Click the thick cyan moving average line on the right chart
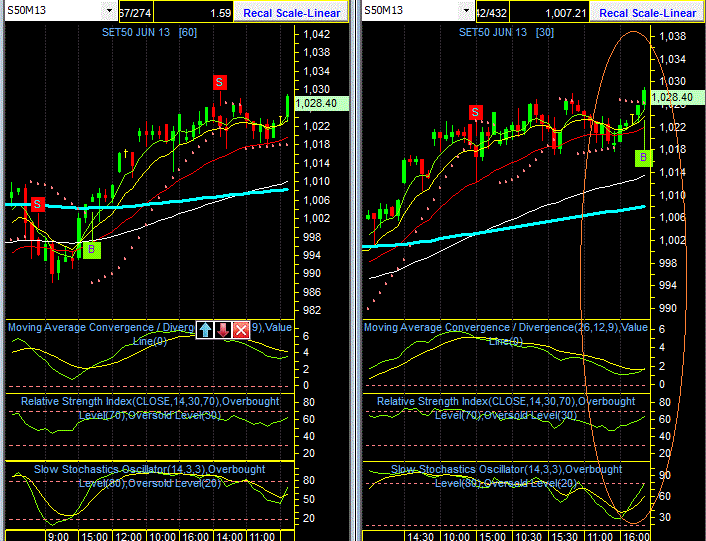 pos(504,228)
